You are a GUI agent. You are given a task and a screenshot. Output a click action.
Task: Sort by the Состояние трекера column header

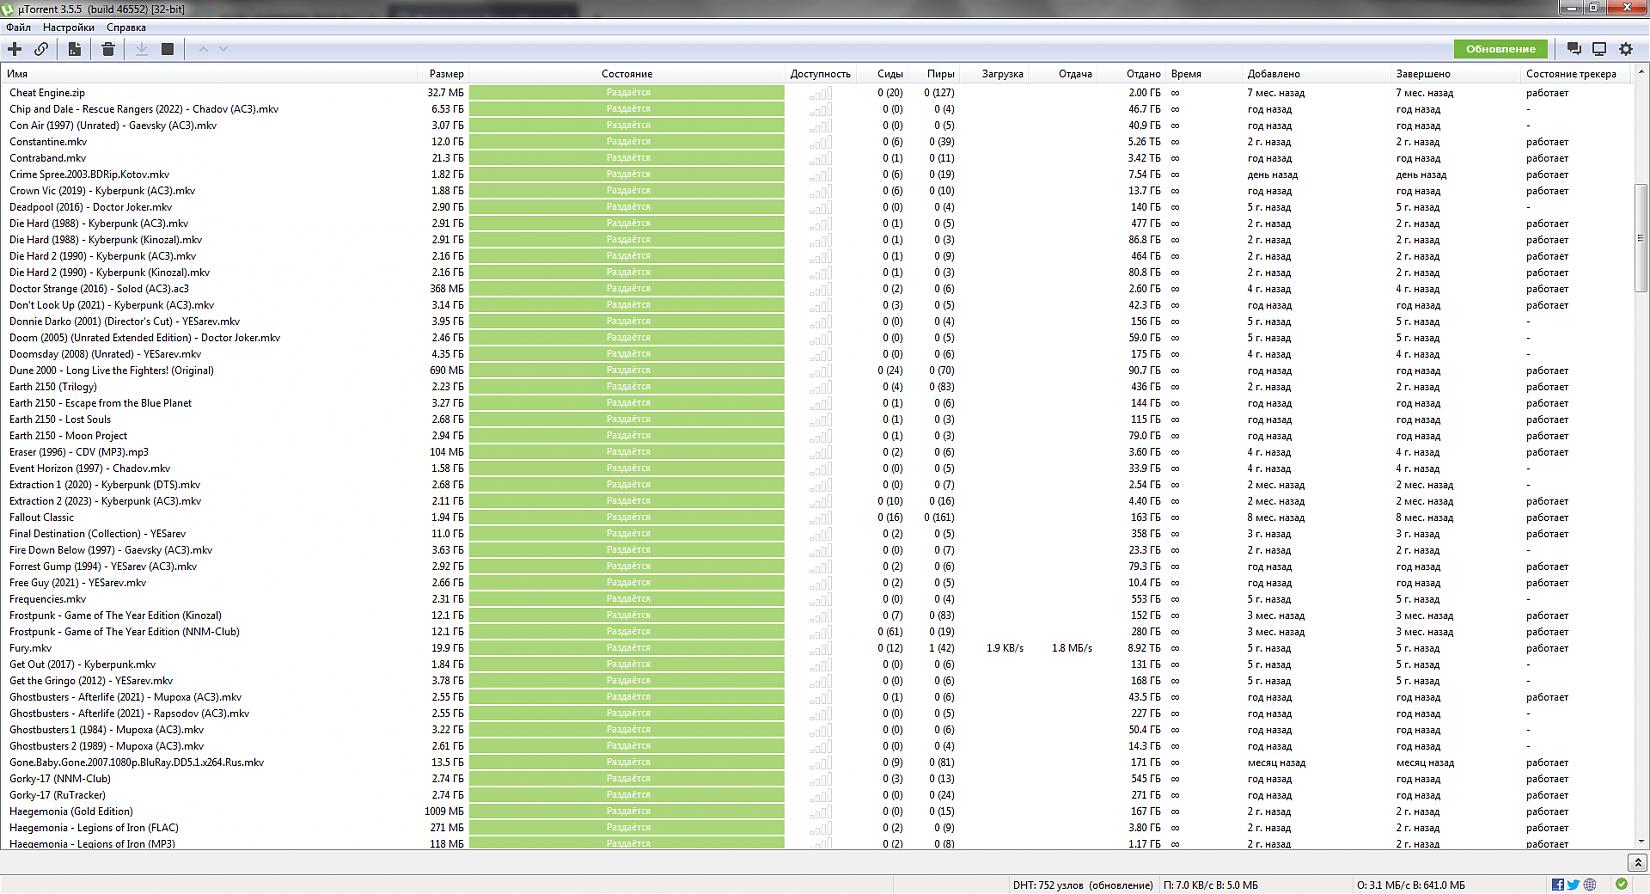1571,74
